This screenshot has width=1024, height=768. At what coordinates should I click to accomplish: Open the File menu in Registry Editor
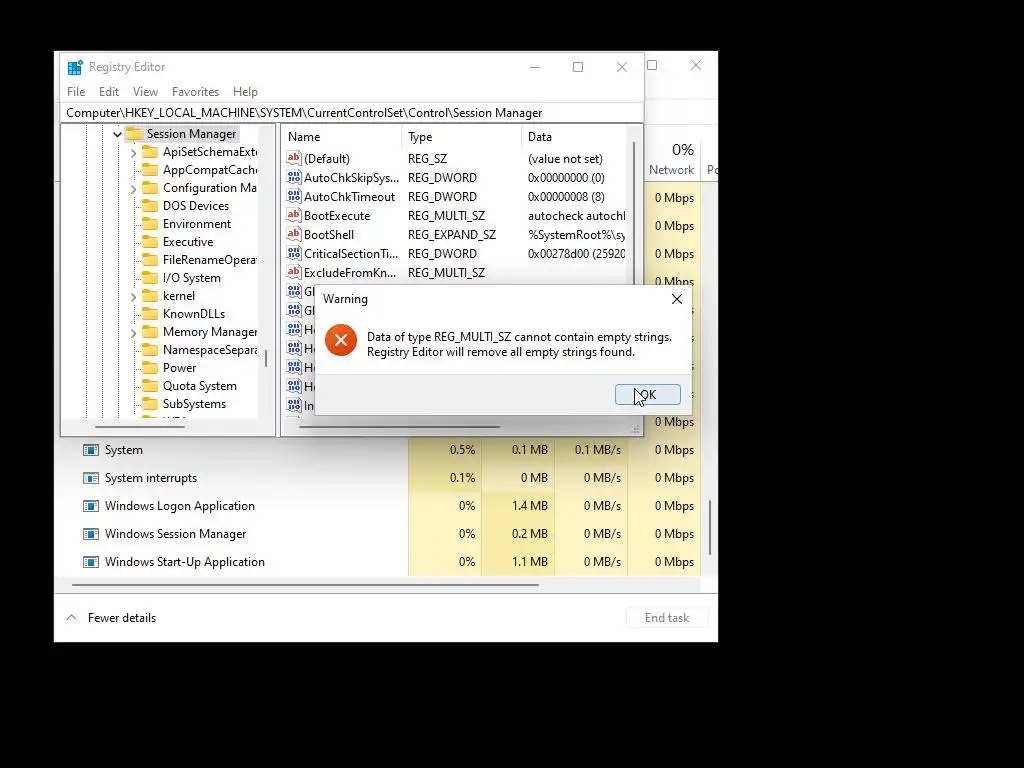(76, 91)
